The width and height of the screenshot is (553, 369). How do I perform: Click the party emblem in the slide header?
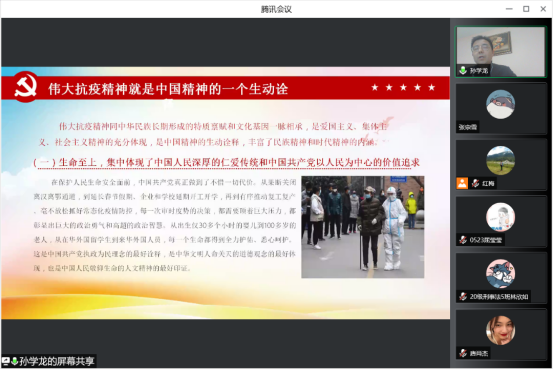[x=25, y=87]
